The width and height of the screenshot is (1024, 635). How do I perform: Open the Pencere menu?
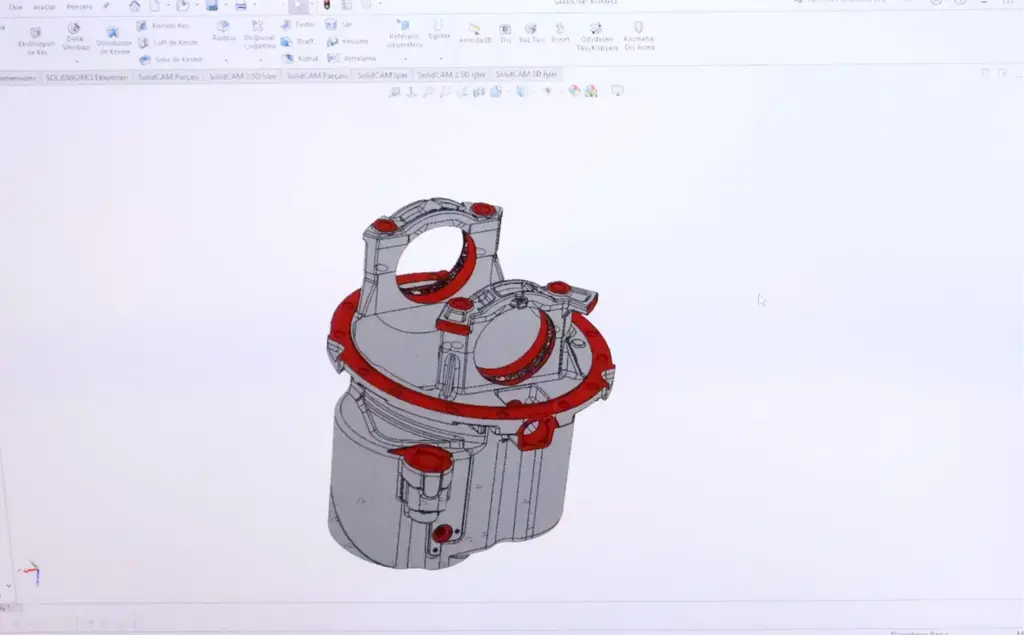(x=79, y=7)
